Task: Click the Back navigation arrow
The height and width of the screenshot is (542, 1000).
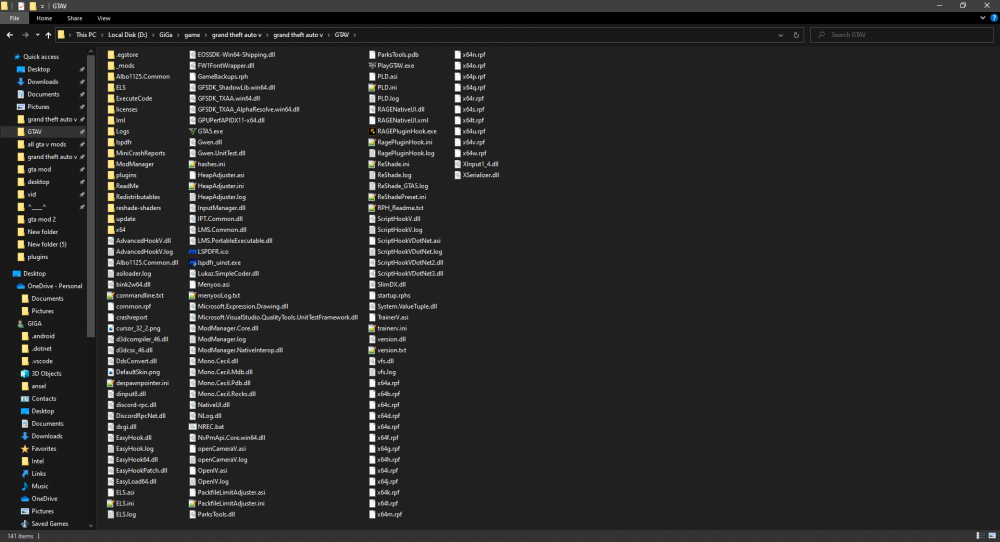Action: [10, 35]
